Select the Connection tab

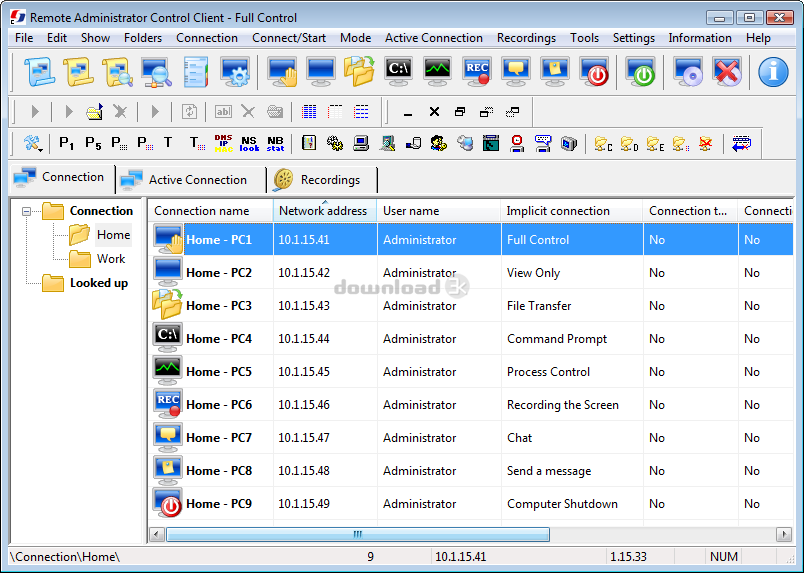pyautogui.click(x=62, y=177)
